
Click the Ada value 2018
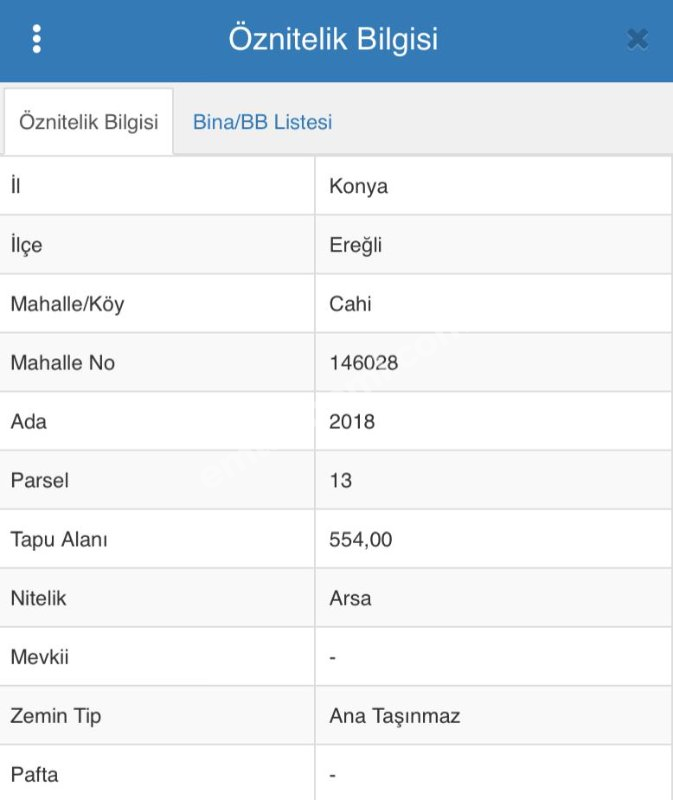click(x=352, y=421)
